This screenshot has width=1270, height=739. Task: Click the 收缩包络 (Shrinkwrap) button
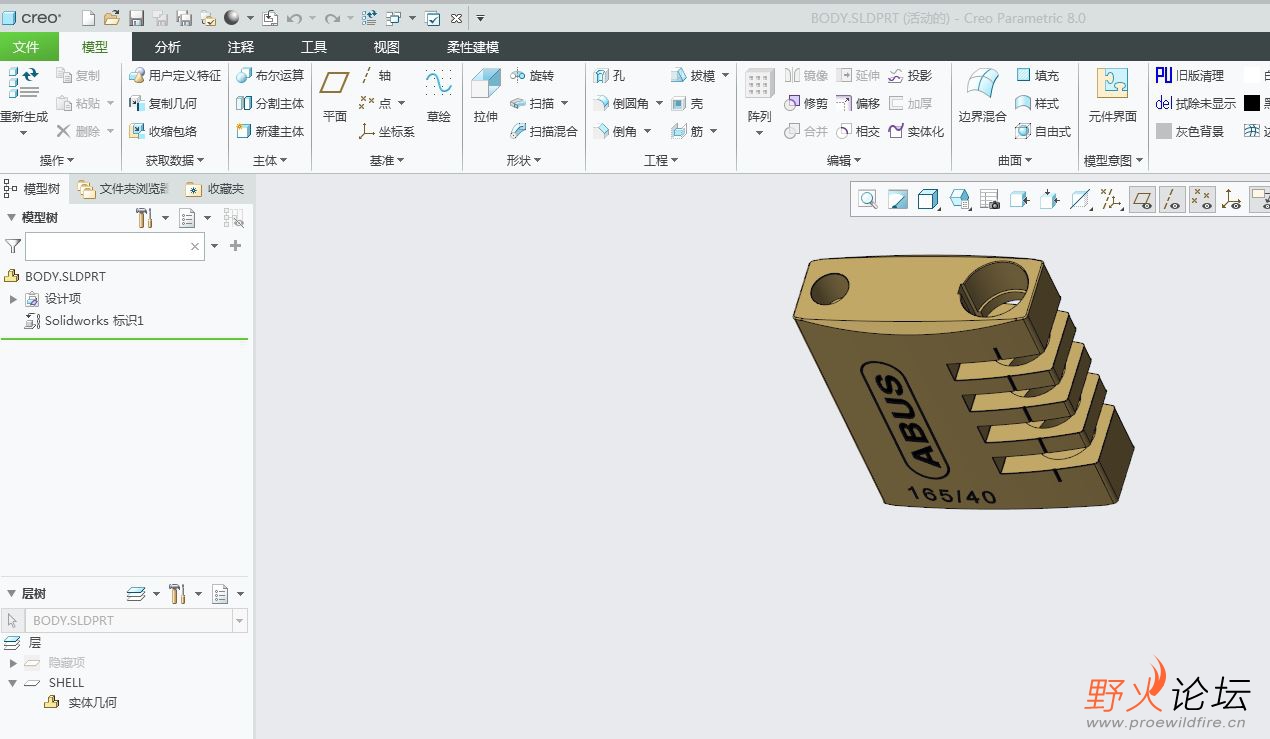pos(163,131)
